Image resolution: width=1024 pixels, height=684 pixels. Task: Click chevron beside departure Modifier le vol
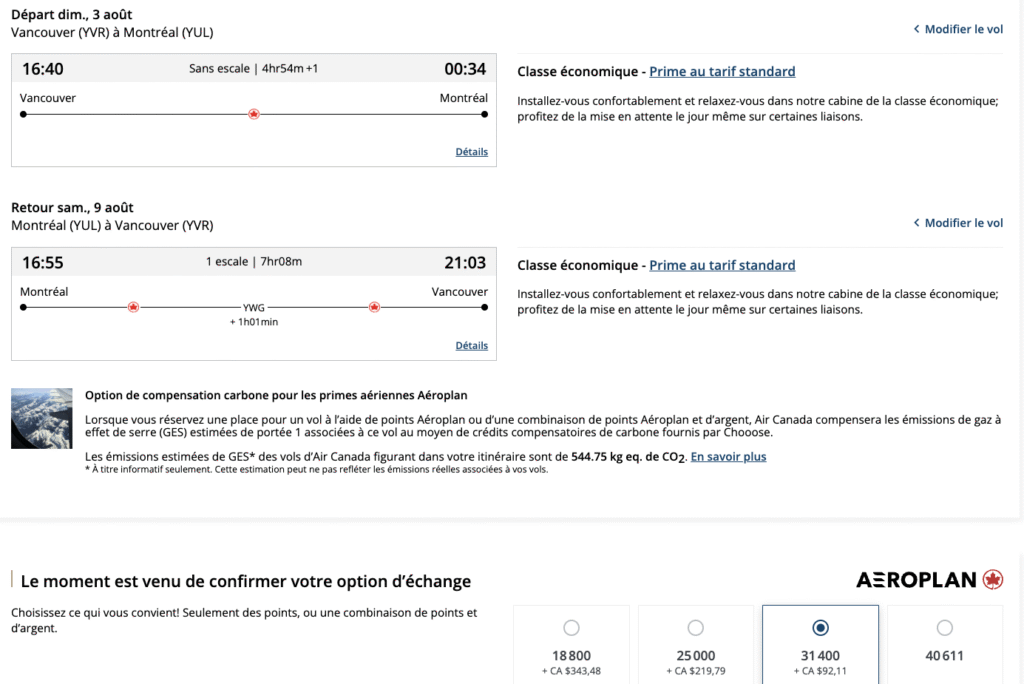pyautogui.click(x=916, y=30)
